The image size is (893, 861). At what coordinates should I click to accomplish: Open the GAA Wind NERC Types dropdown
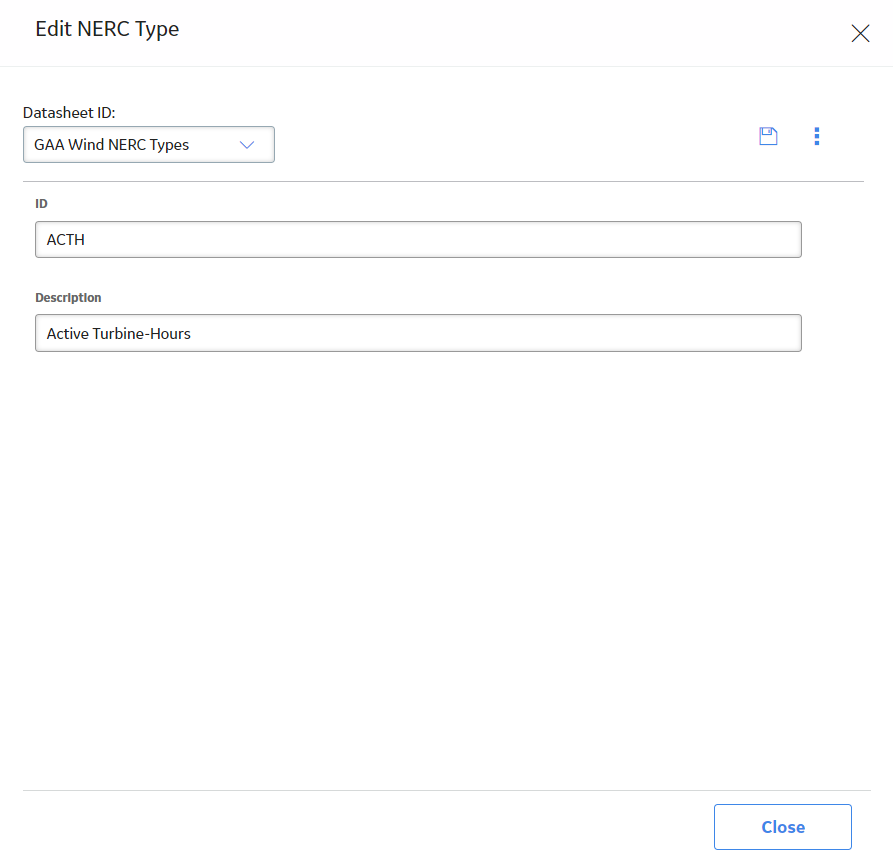pos(149,145)
